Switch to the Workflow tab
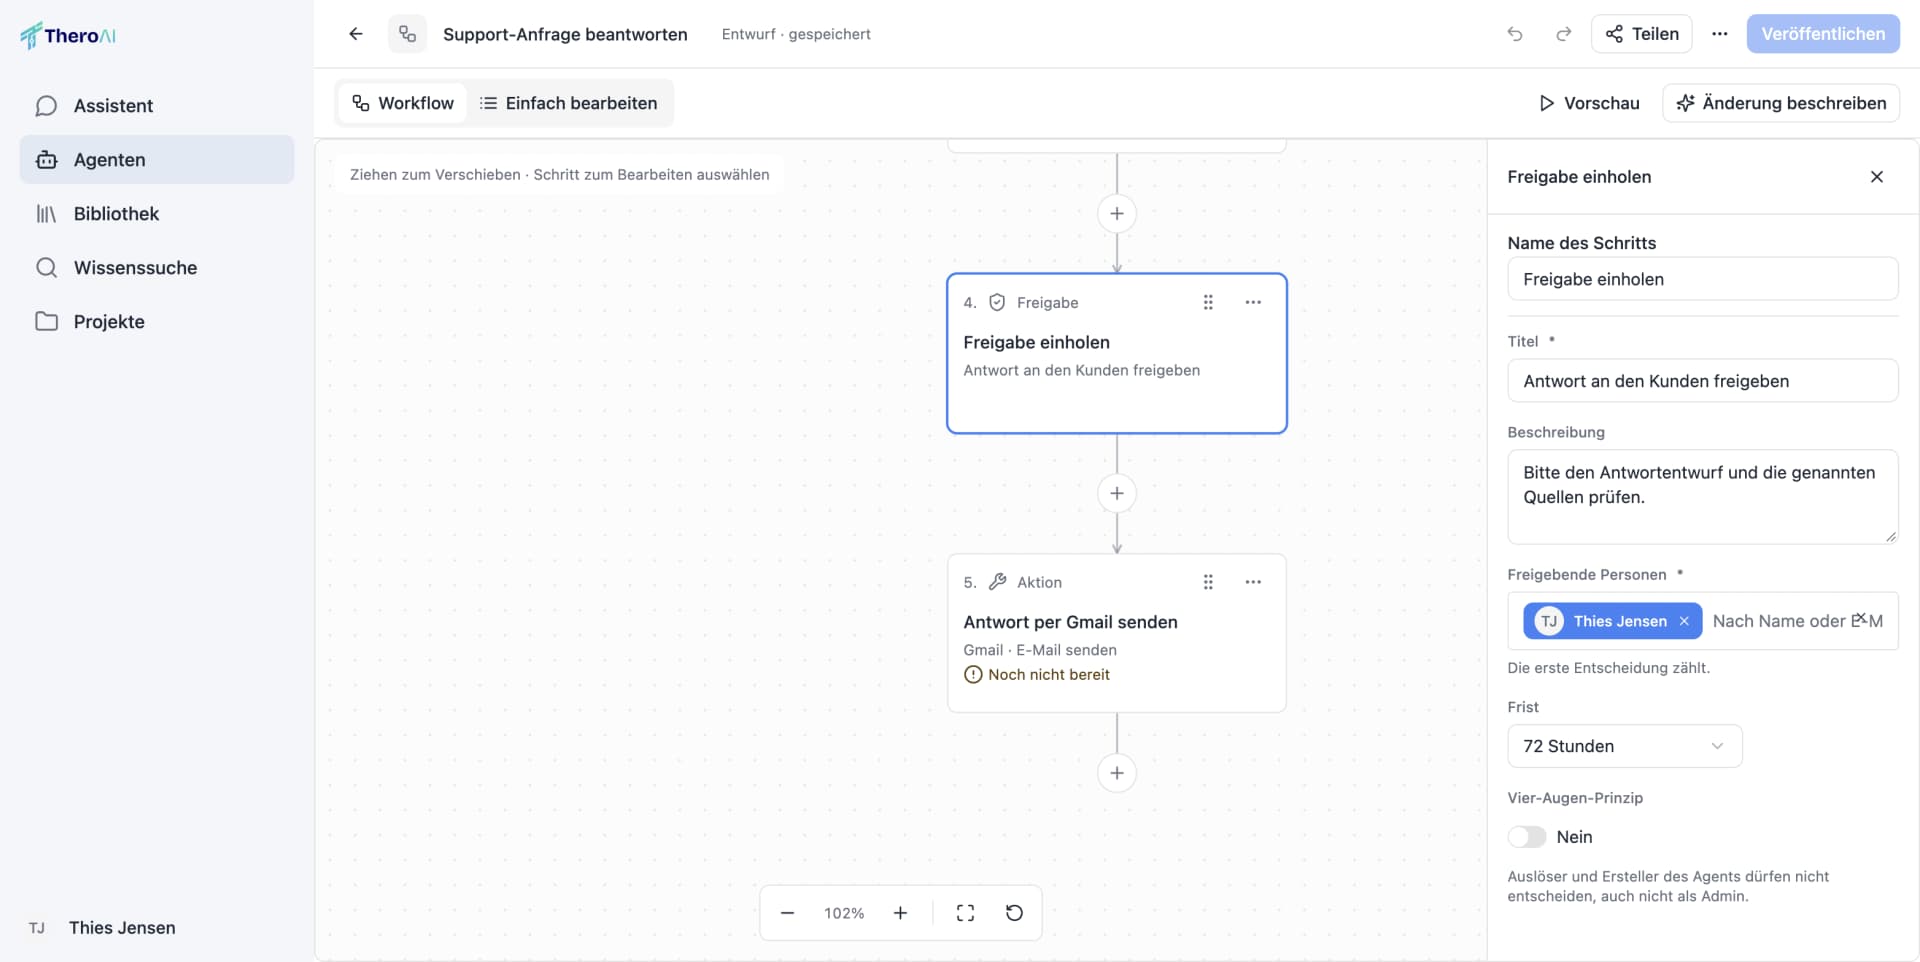The width and height of the screenshot is (1920, 962). click(x=403, y=103)
